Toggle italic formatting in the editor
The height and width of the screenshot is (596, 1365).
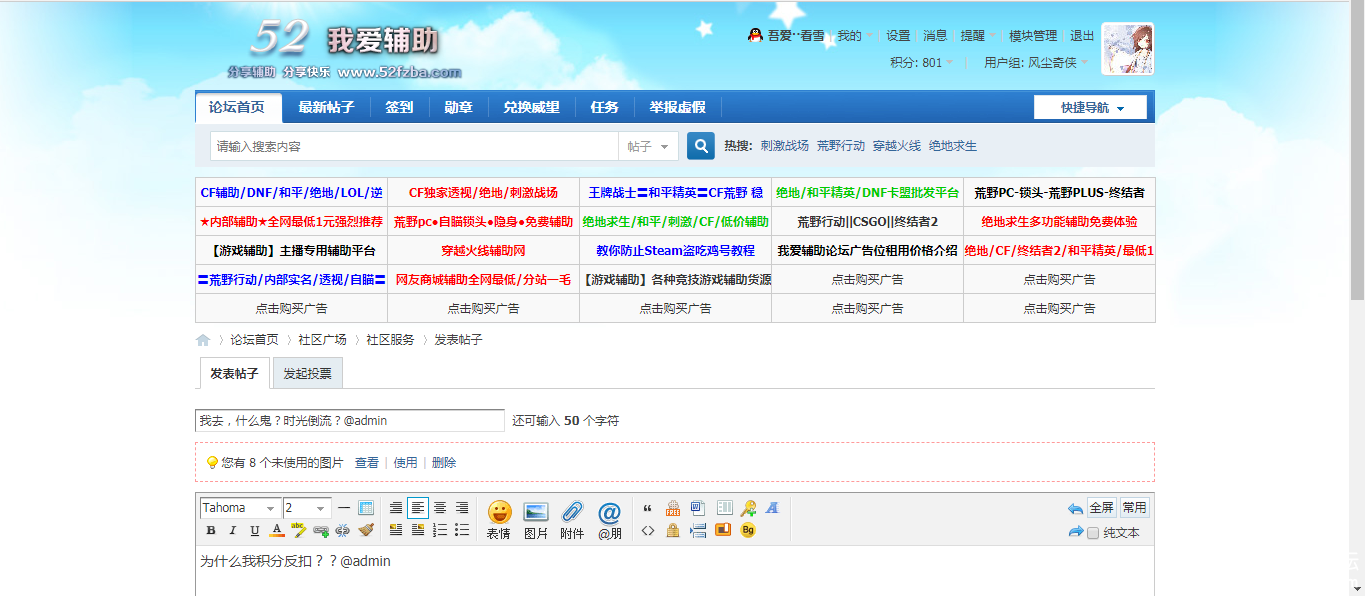(x=233, y=531)
